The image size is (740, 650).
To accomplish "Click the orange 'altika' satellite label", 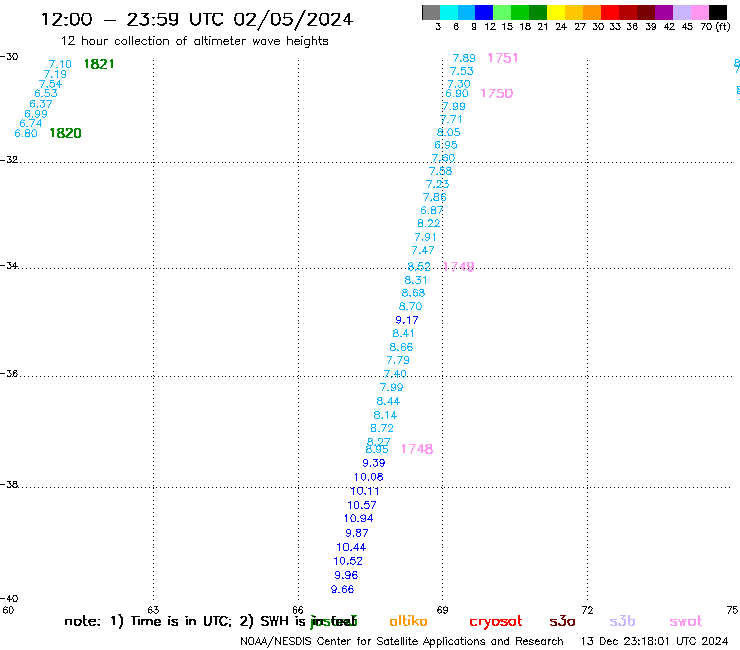I will point(408,621).
